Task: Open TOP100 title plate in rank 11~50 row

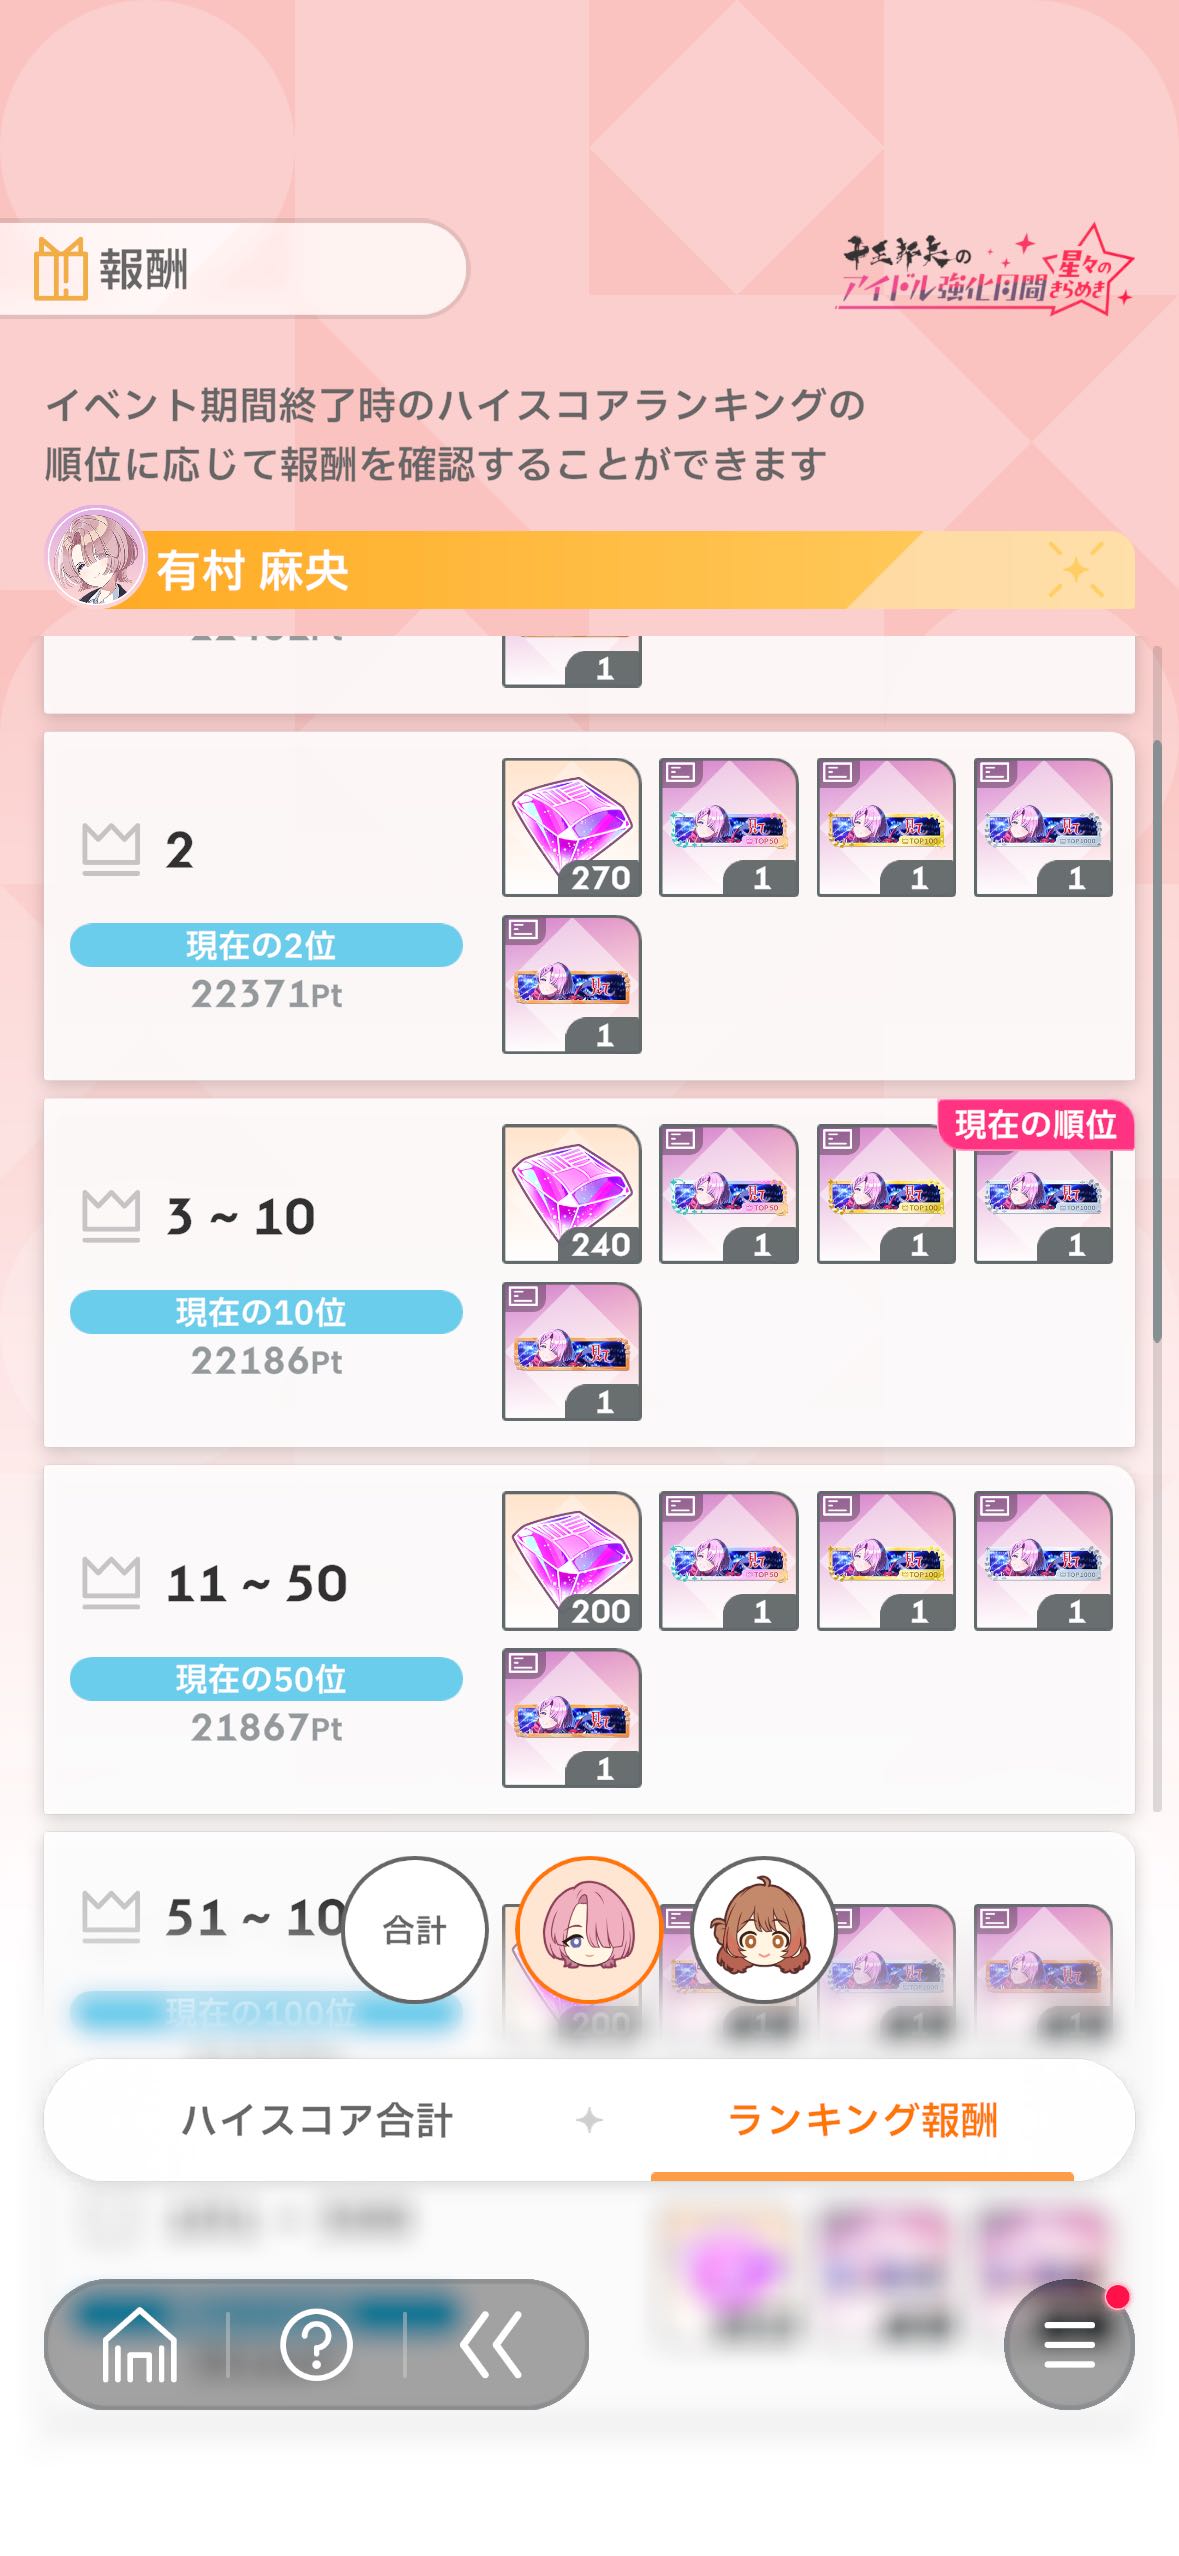Action: click(x=886, y=1561)
